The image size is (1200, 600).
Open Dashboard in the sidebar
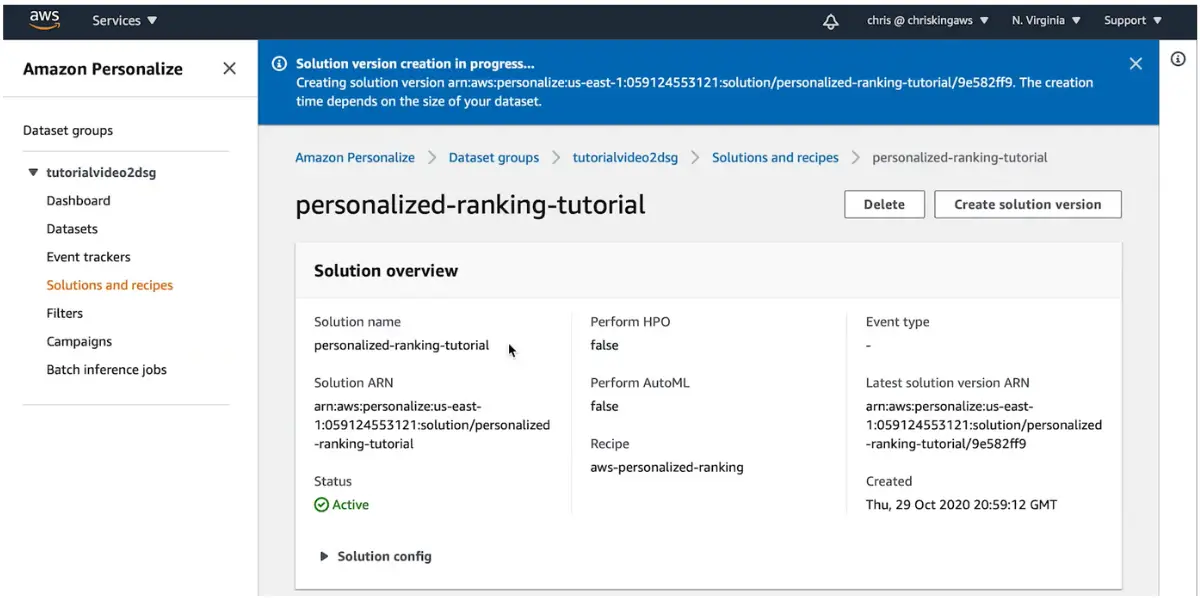click(x=78, y=201)
